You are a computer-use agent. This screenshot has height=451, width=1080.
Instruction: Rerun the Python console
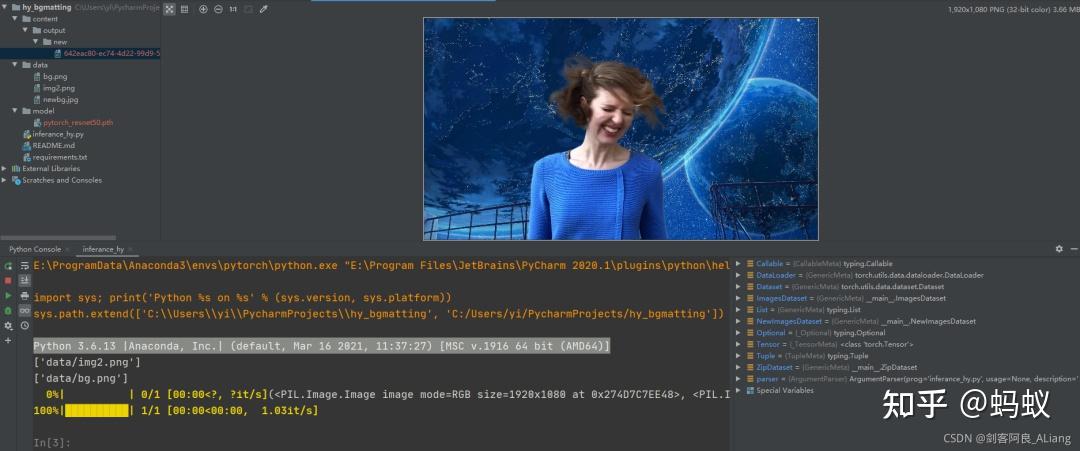8,266
